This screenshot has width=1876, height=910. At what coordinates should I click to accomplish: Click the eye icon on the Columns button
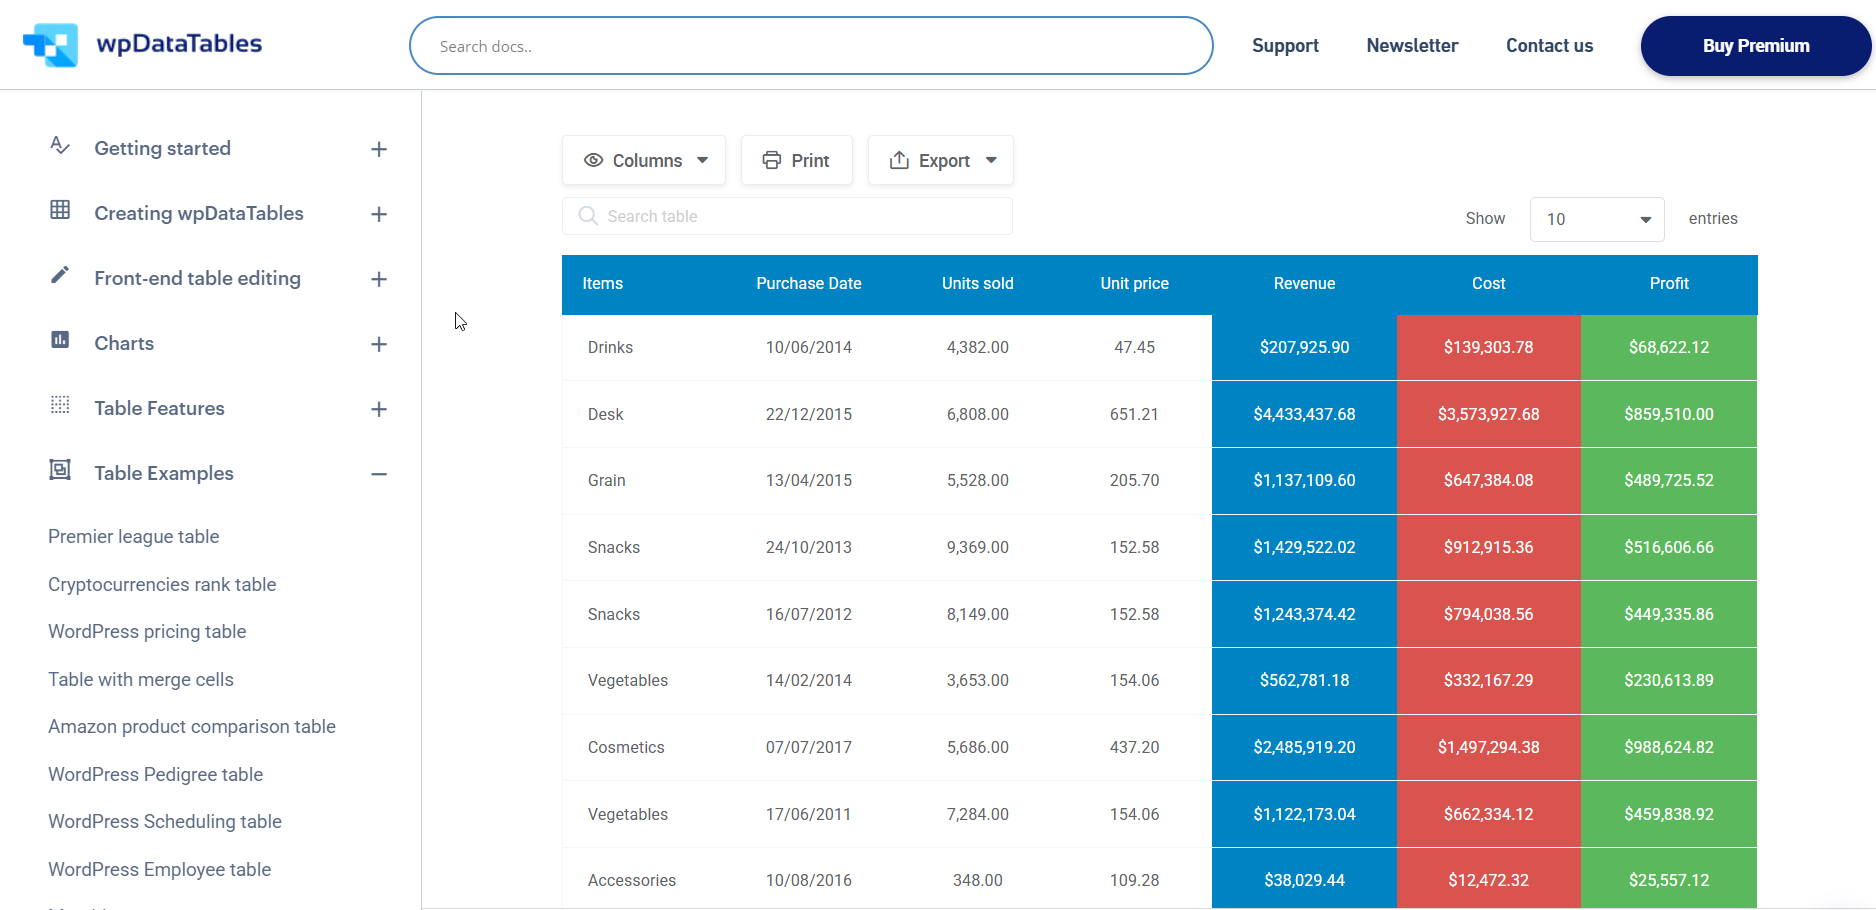594,160
